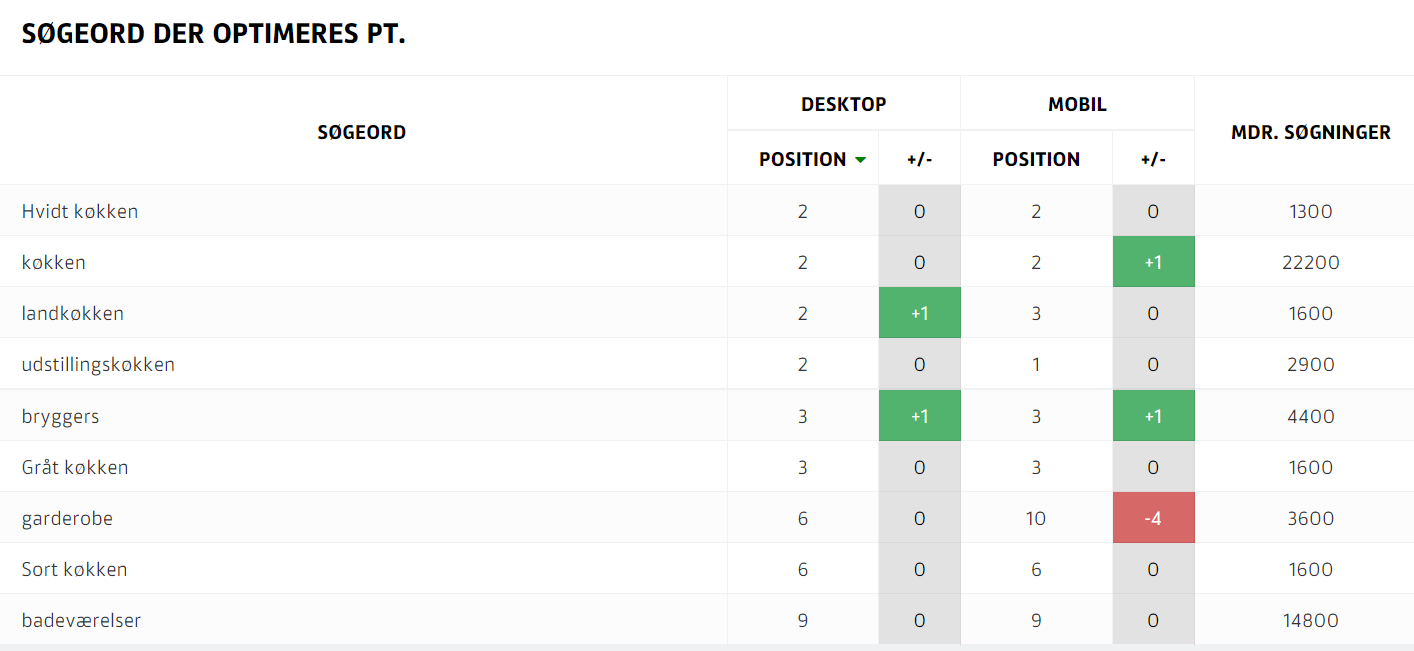Click the Desktop +/- column header
1414x651 pixels.
(919, 160)
